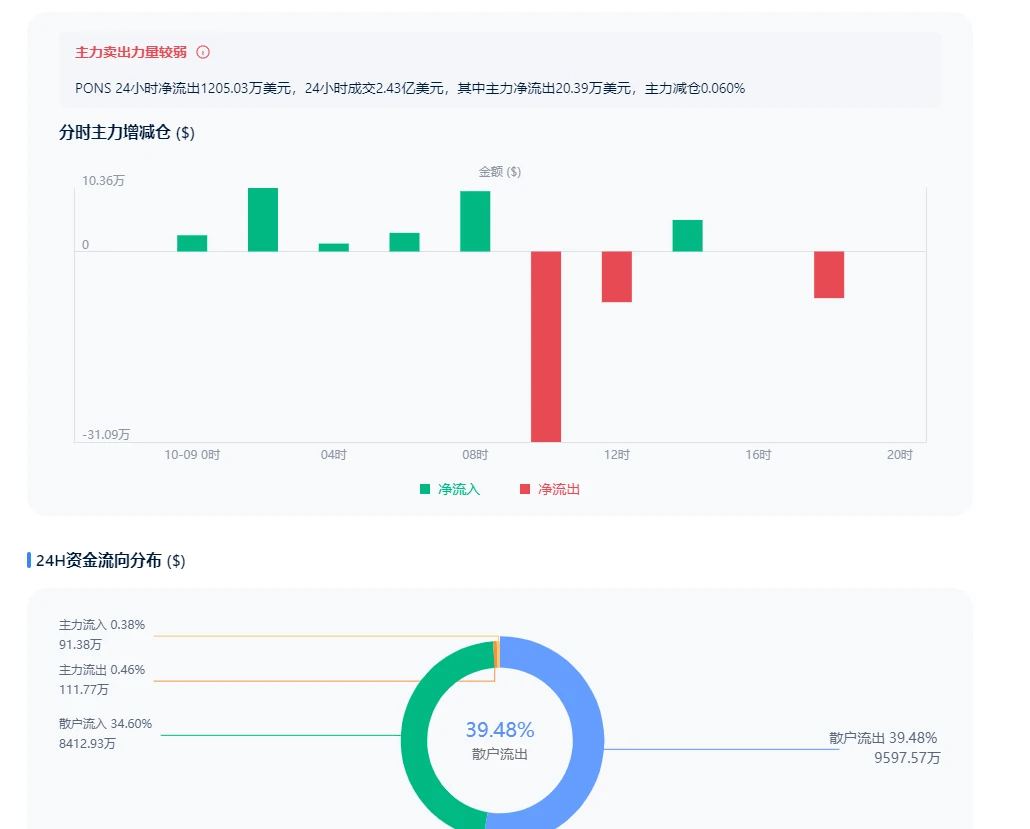The height and width of the screenshot is (829, 1030).
Task: Select the red bar above 12时
Action: point(617,277)
